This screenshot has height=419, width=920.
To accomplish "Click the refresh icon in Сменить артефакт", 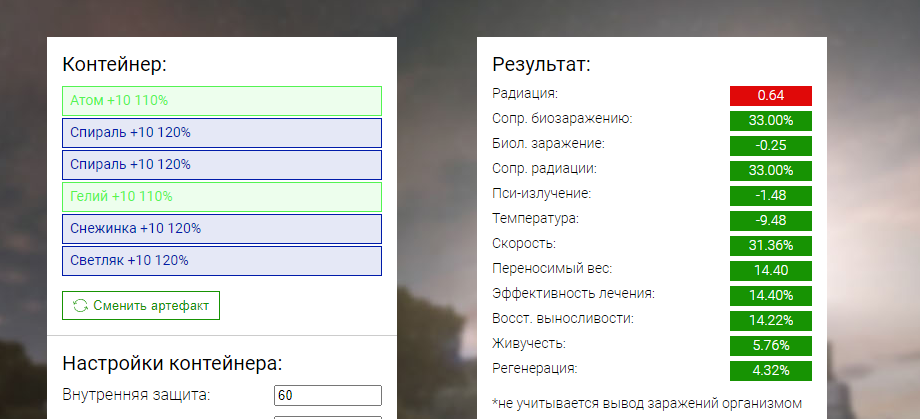I will (80, 306).
